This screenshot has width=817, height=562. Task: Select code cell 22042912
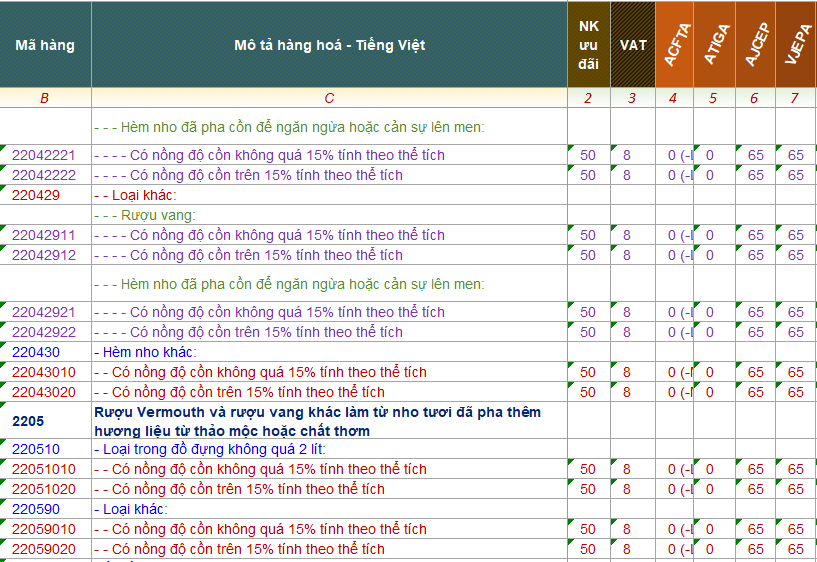coord(44,255)
